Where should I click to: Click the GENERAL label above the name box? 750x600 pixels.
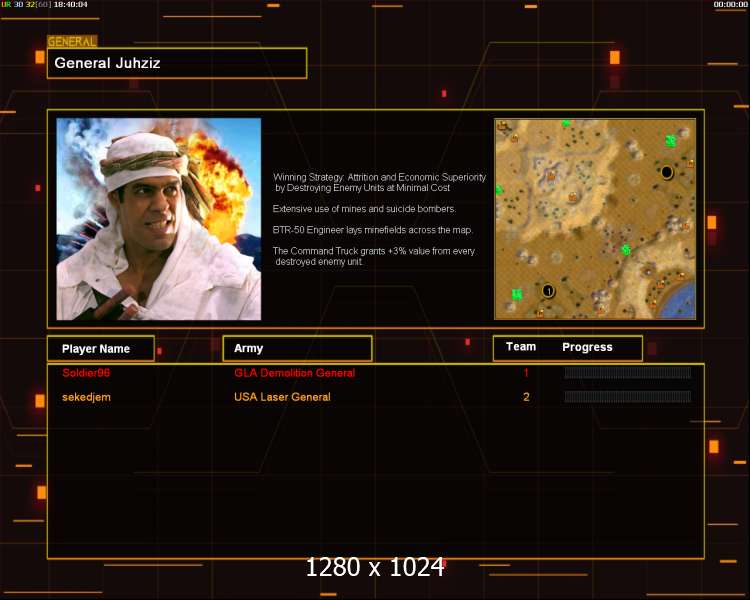(72, 42)
